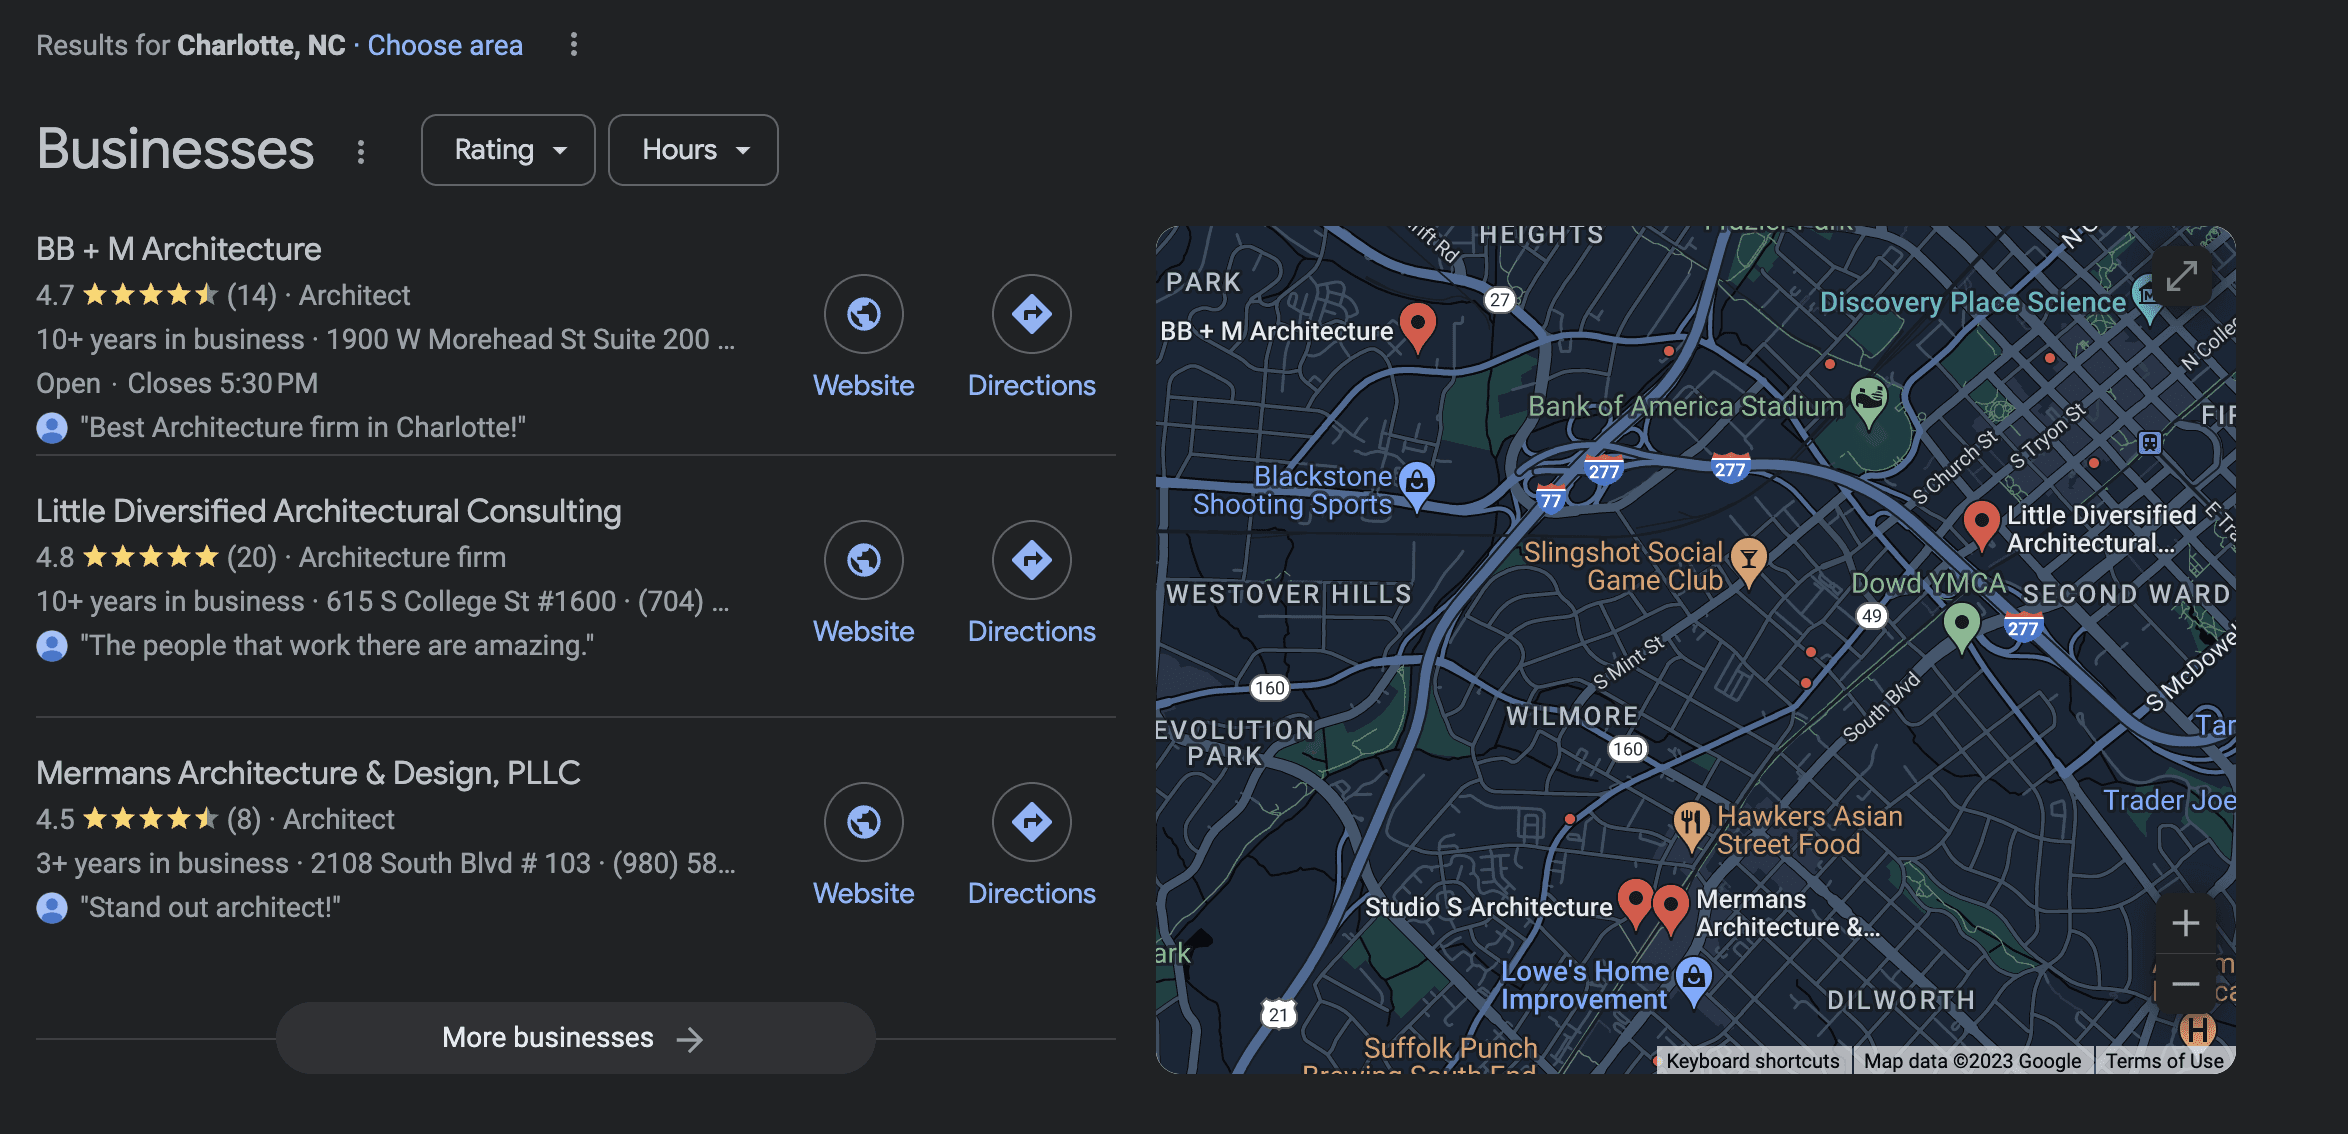Open Keyboard shortcuts on the map
The width and height of the screenshot is (2348, 1134).
tap(1752, 1061)
